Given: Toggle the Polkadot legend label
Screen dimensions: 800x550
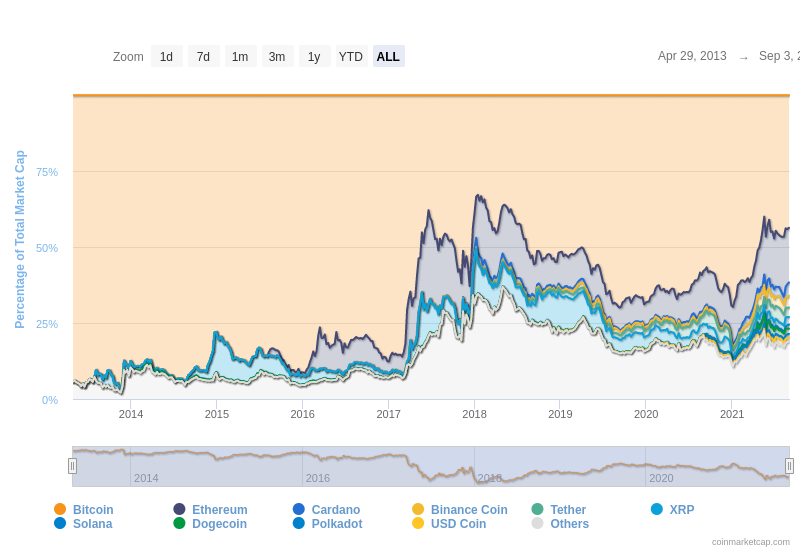Looking at the screenshot, I should [337, 524].
